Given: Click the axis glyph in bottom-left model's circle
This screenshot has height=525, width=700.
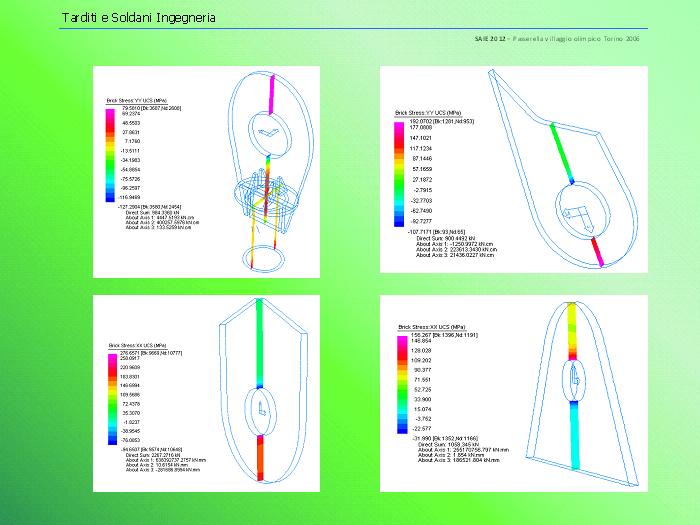Looking at the screenshot, I should click(x=260, y=408).
